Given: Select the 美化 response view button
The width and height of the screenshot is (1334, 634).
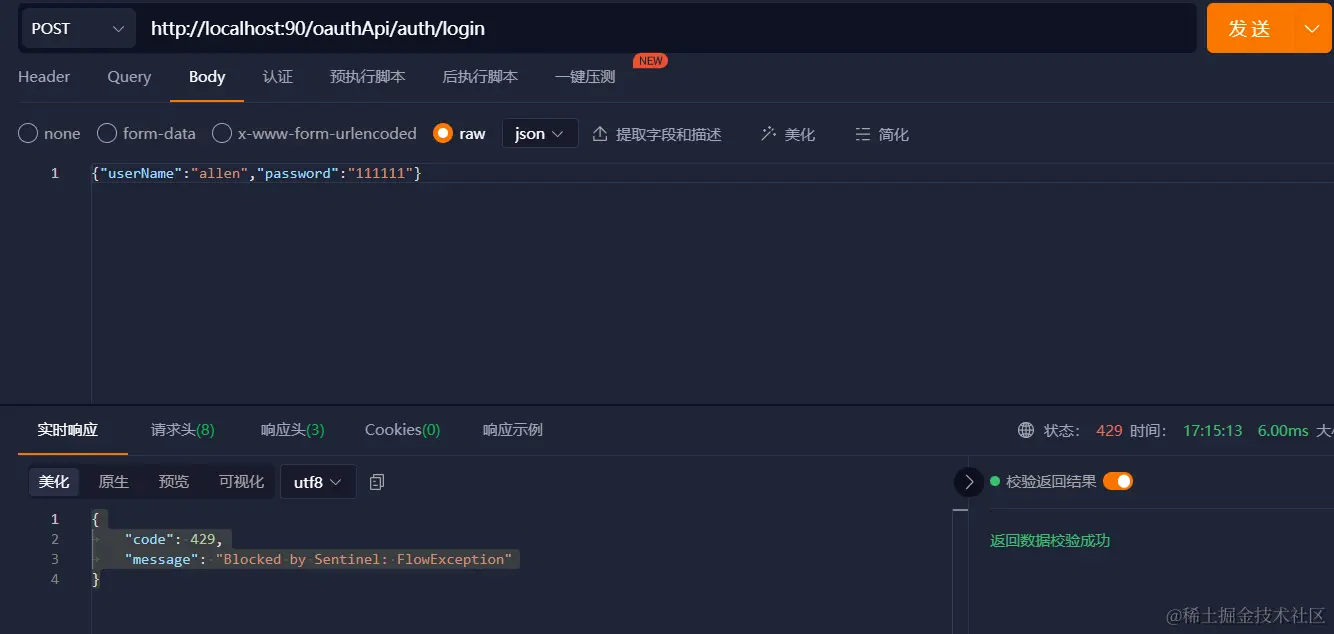Looking at the screenshot, I should (54, 482).
